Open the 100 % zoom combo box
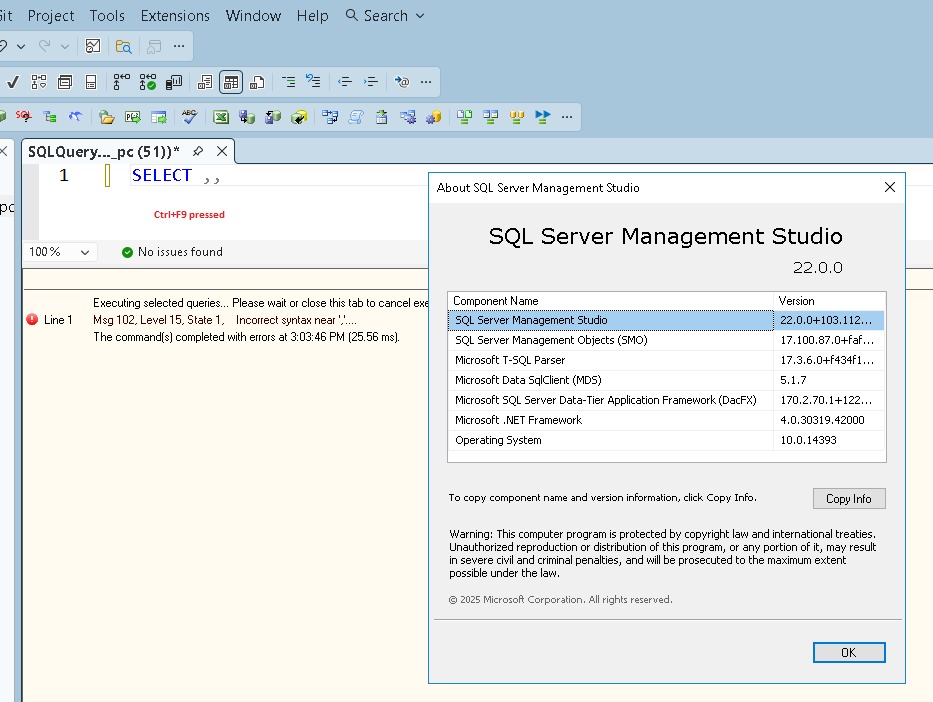 click(x=60, y=252)
